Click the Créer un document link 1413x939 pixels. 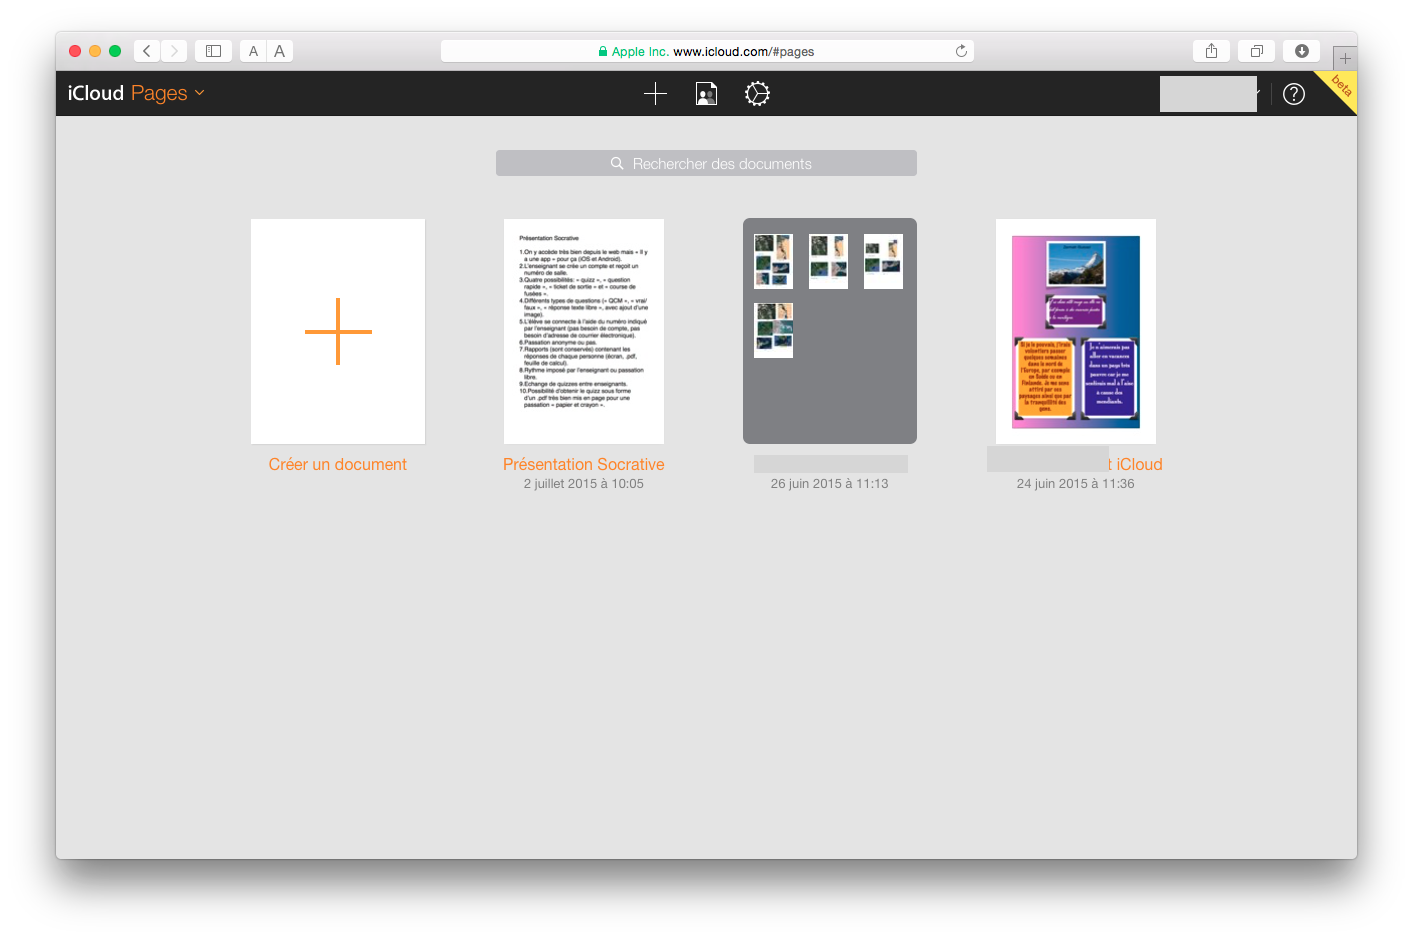click(x=337, y=464)
